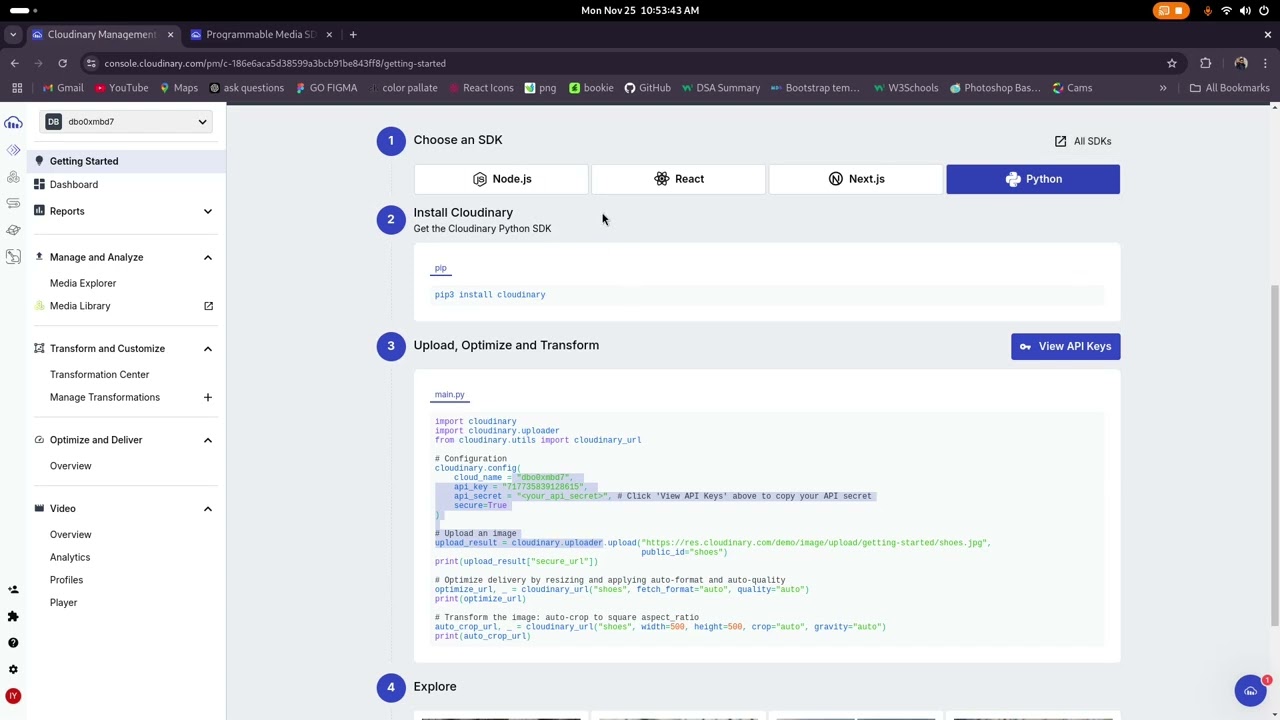The height and width of the screenshot is (720, 1280).
Task: Open the dbo0xmbd7 product environment dropdown
Action: (127, 122)
